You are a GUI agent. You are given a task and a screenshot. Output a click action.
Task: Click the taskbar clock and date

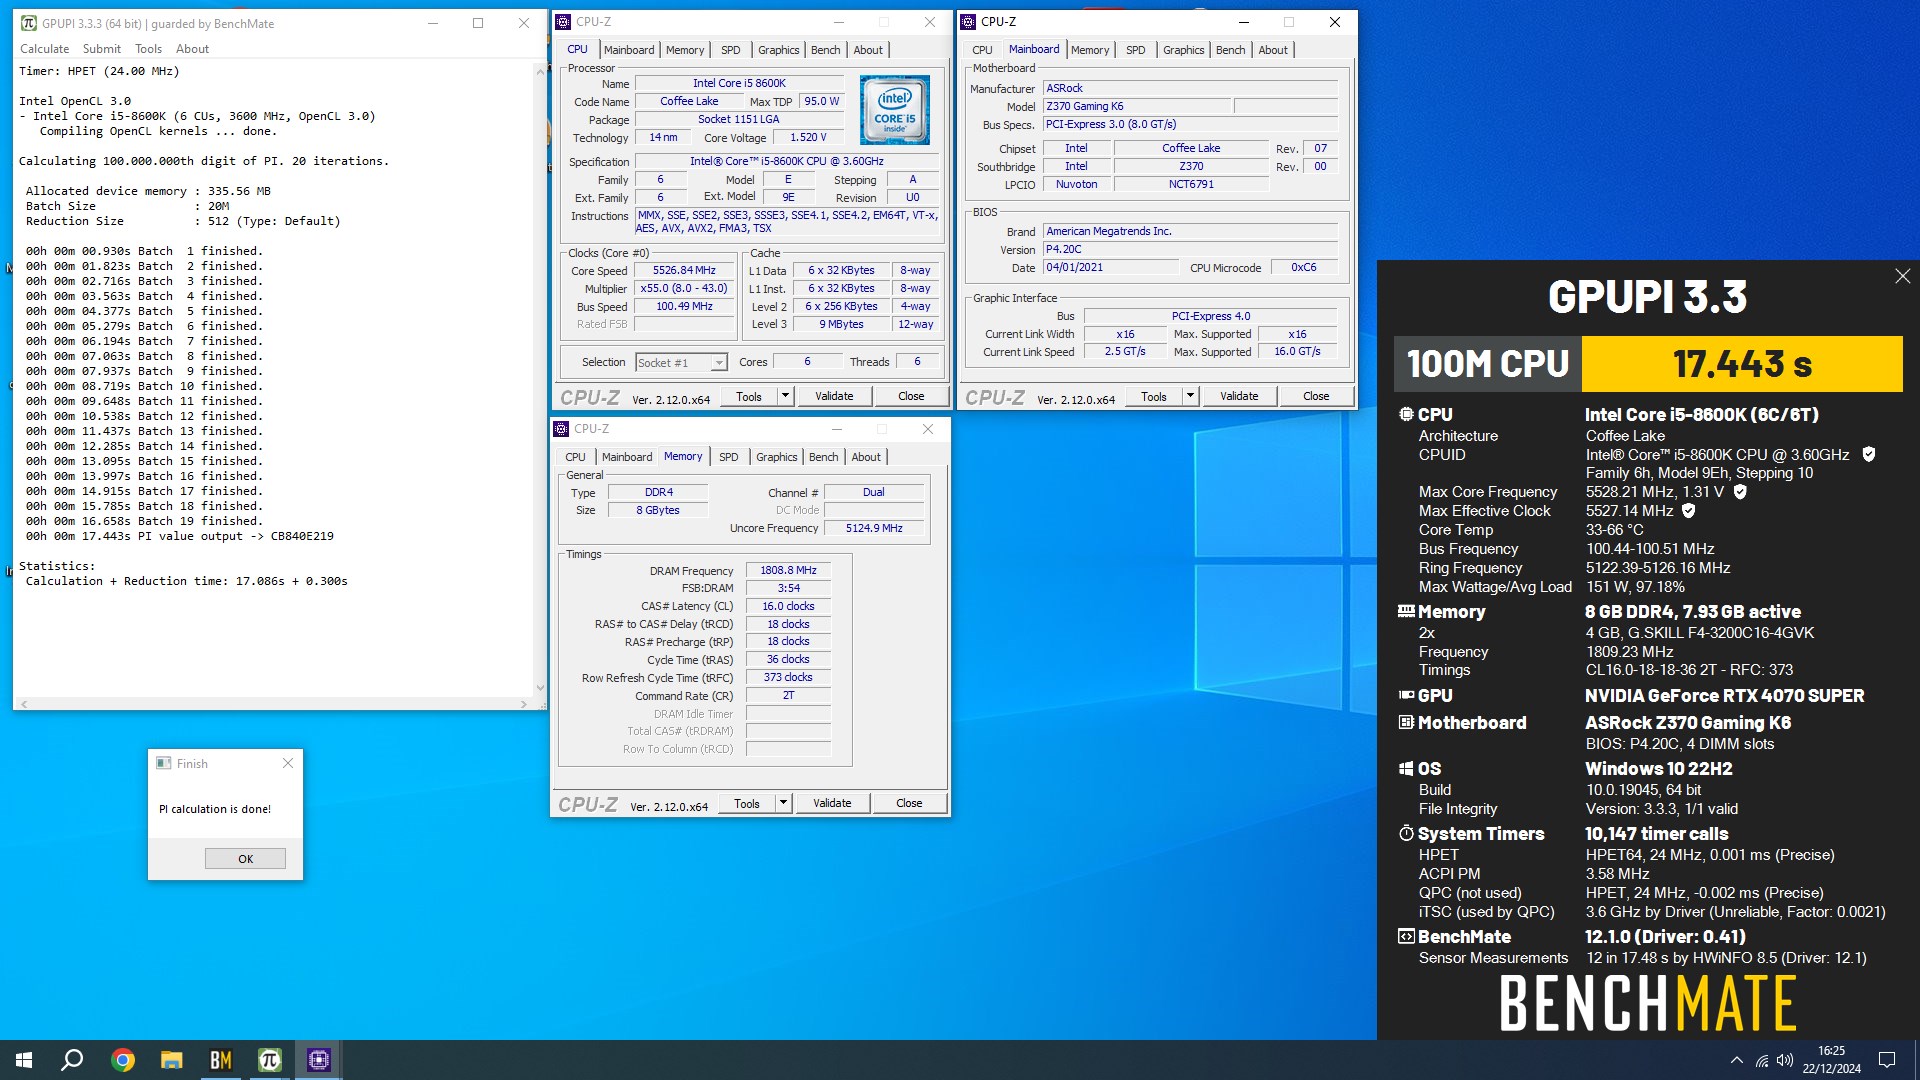pos(1832,1060)
